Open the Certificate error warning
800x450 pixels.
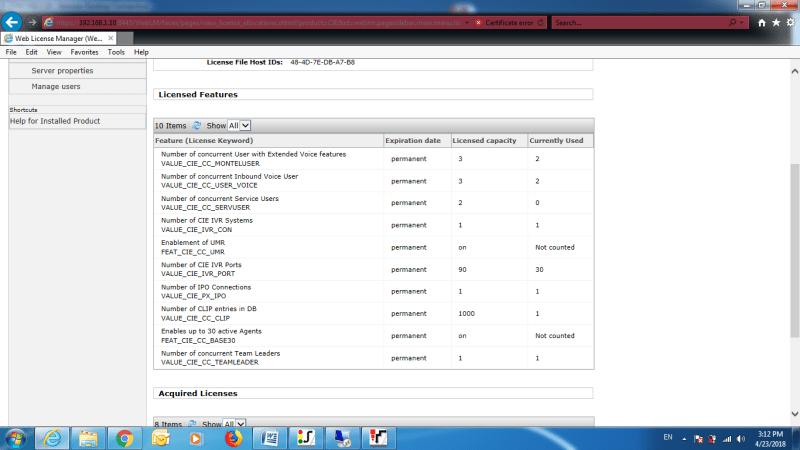505,22
